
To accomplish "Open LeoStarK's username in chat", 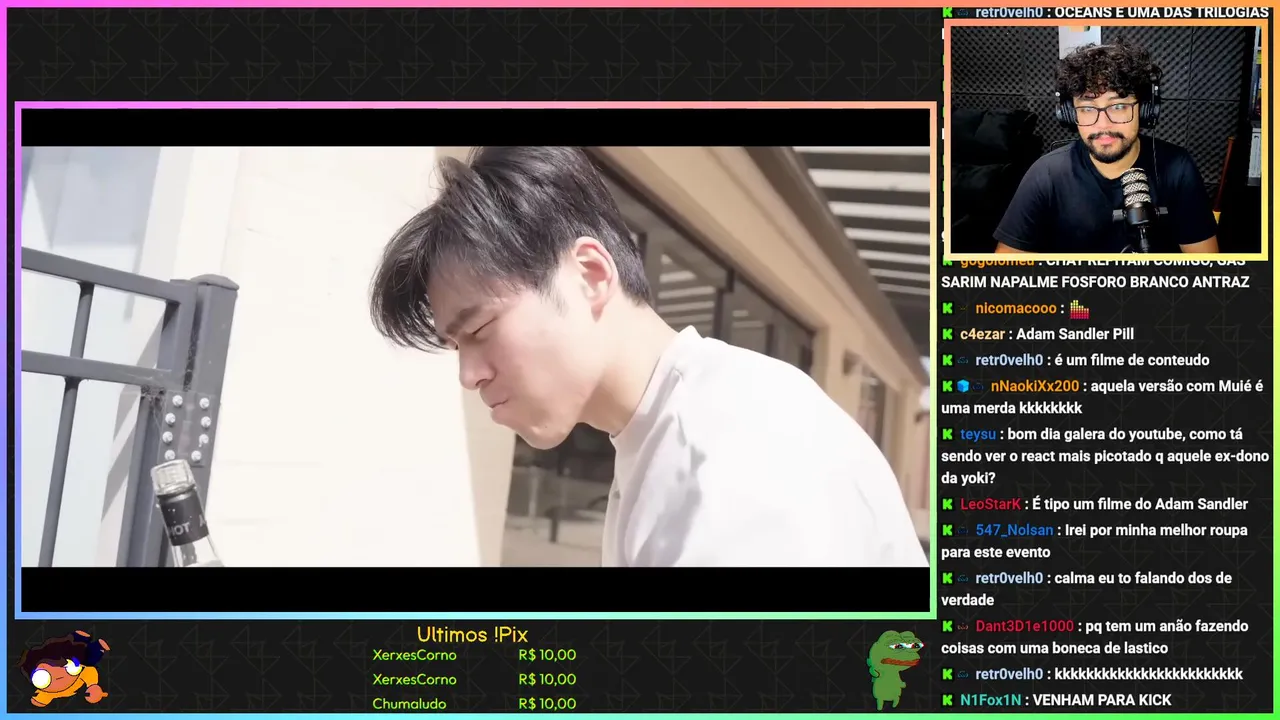I will 990,504.
